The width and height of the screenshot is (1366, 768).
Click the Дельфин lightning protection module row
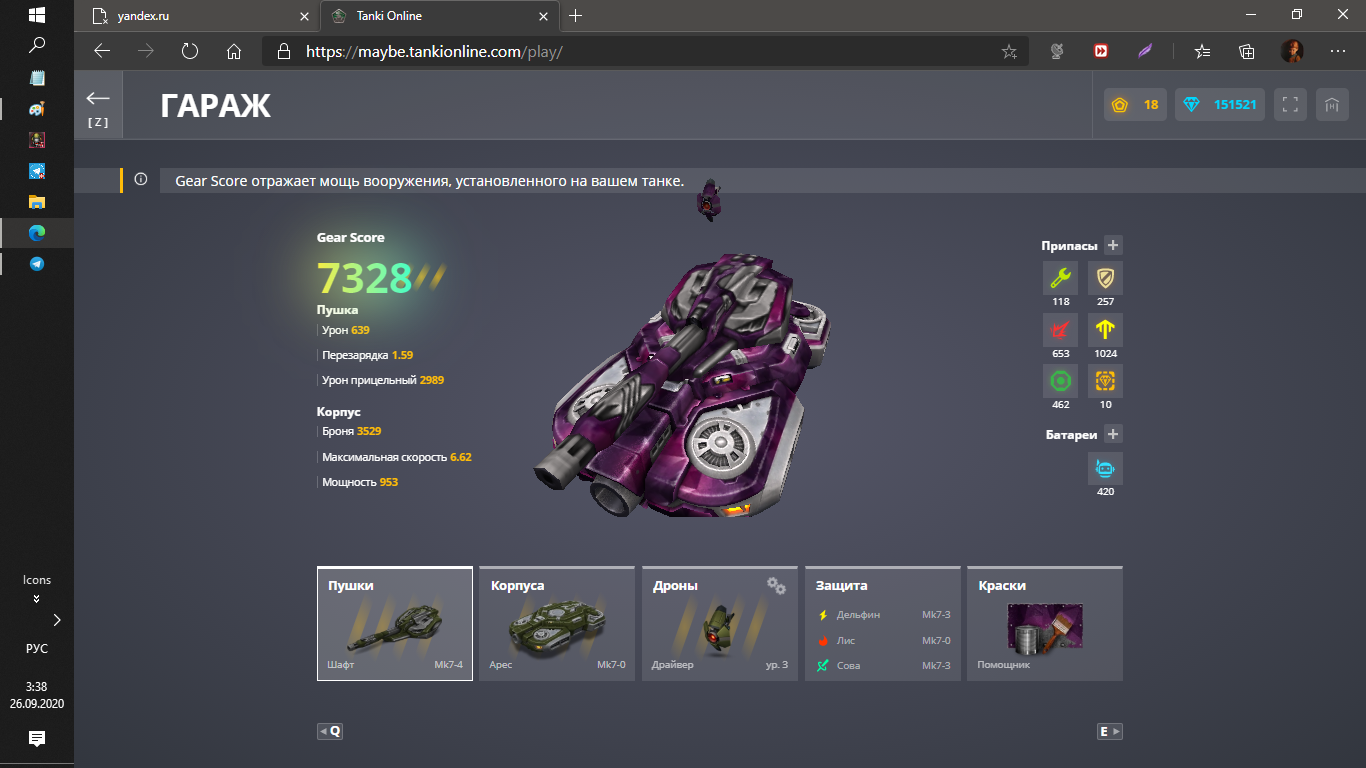point(884,615)
